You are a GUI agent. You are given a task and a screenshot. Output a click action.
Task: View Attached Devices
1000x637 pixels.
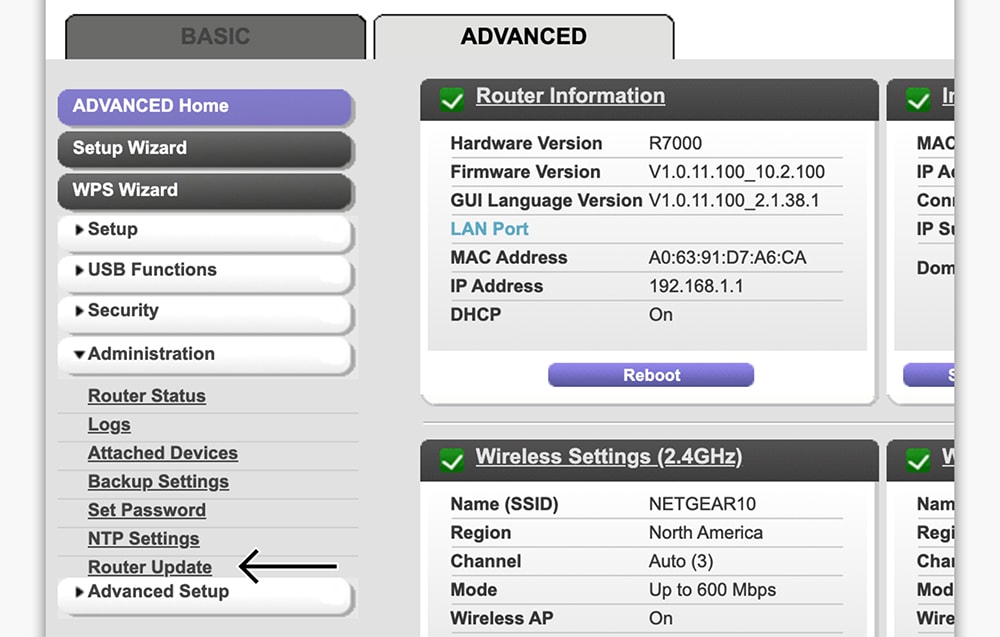[x=163, y=453]
